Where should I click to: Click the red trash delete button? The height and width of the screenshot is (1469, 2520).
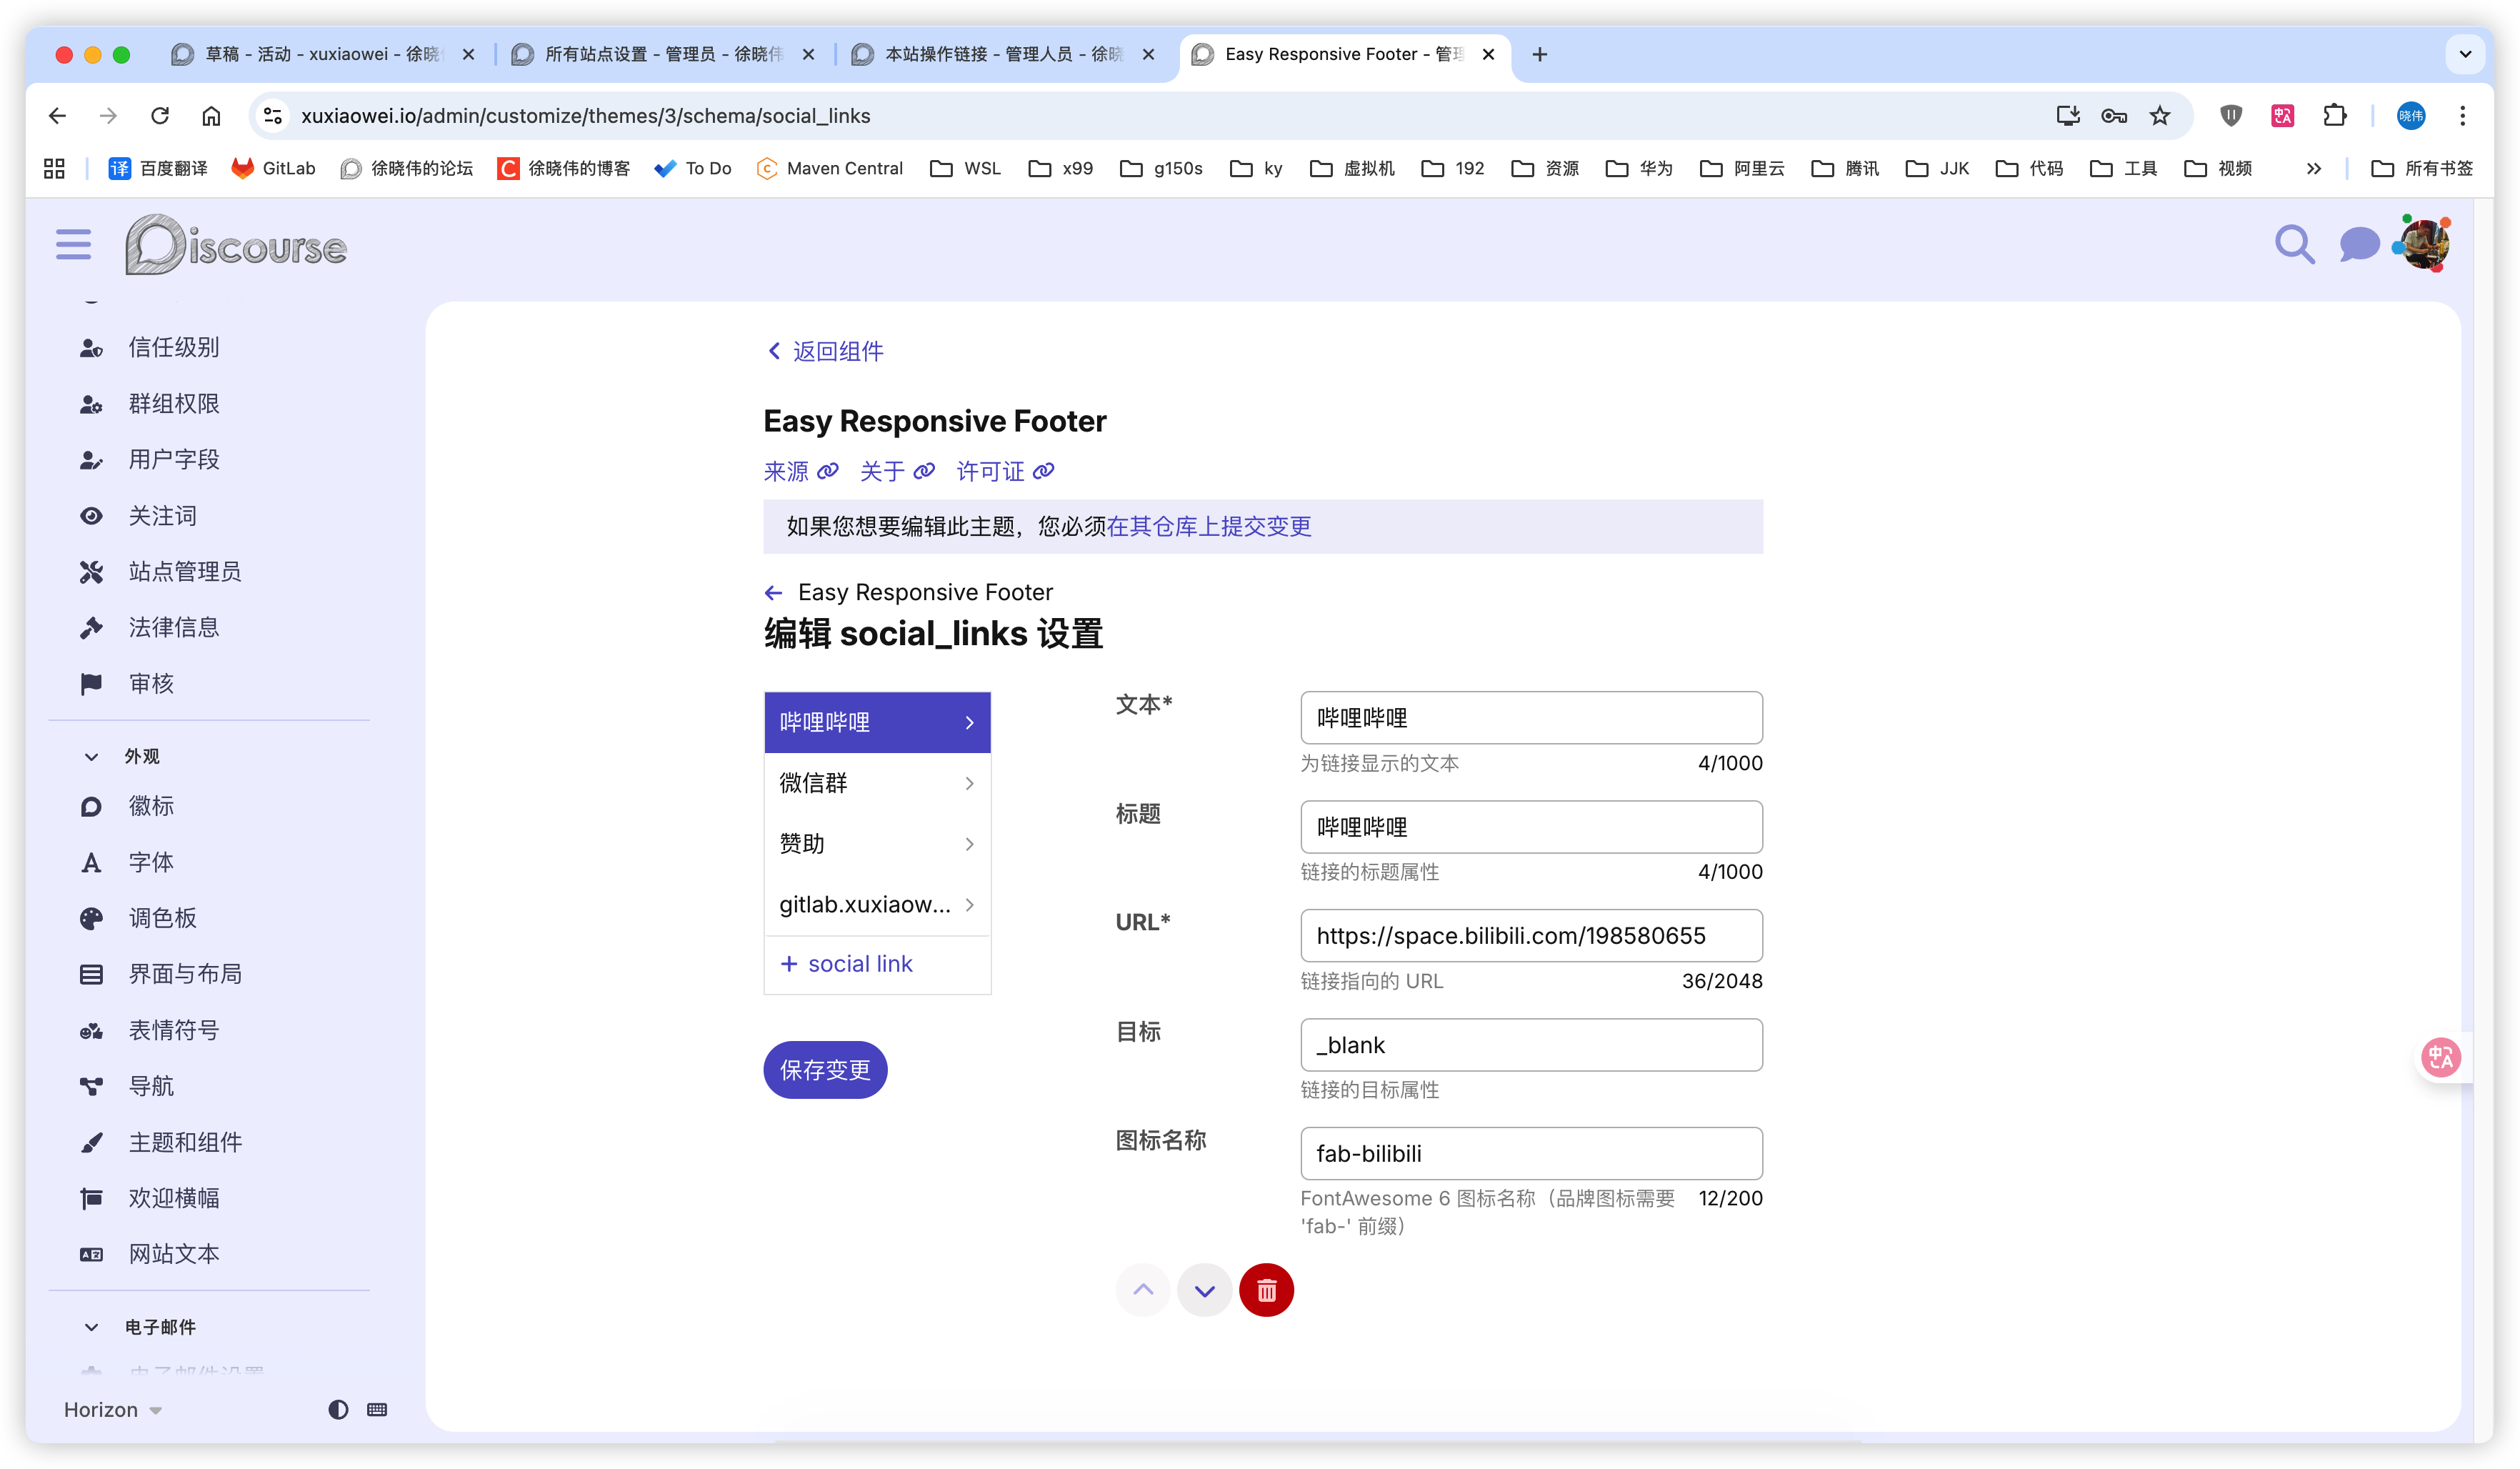pyautogui.click(x=1266, y=1290)
